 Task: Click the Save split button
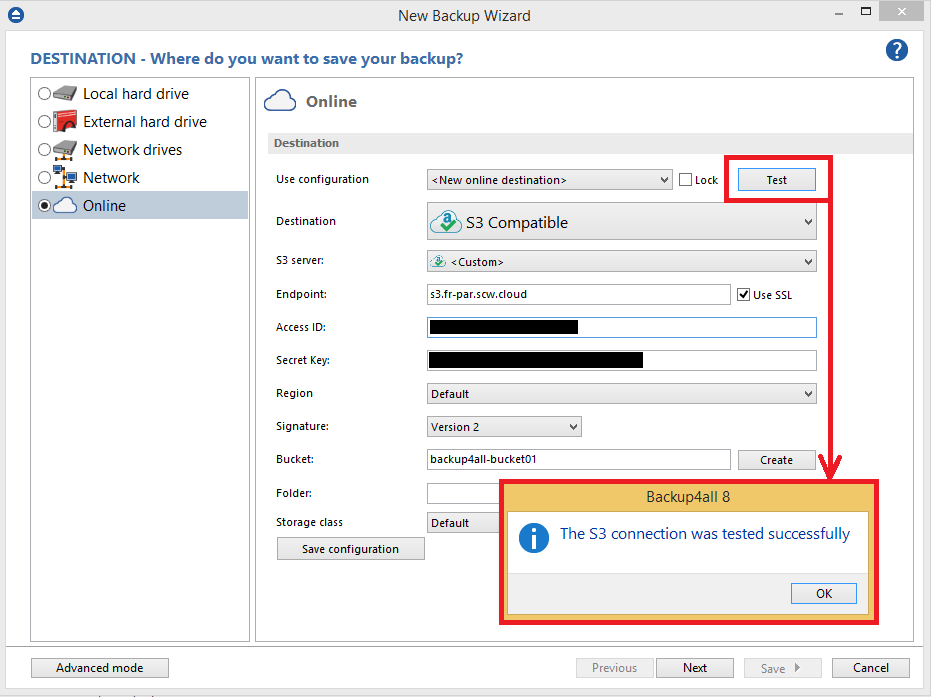[x=783, y=667]
